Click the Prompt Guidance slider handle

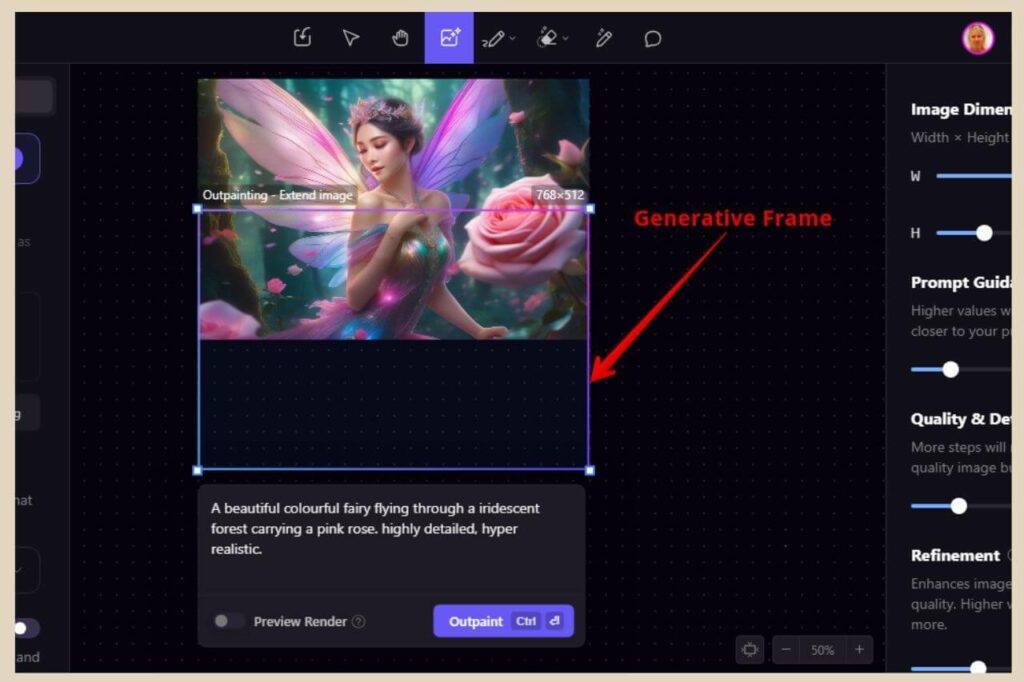[951, 370]
